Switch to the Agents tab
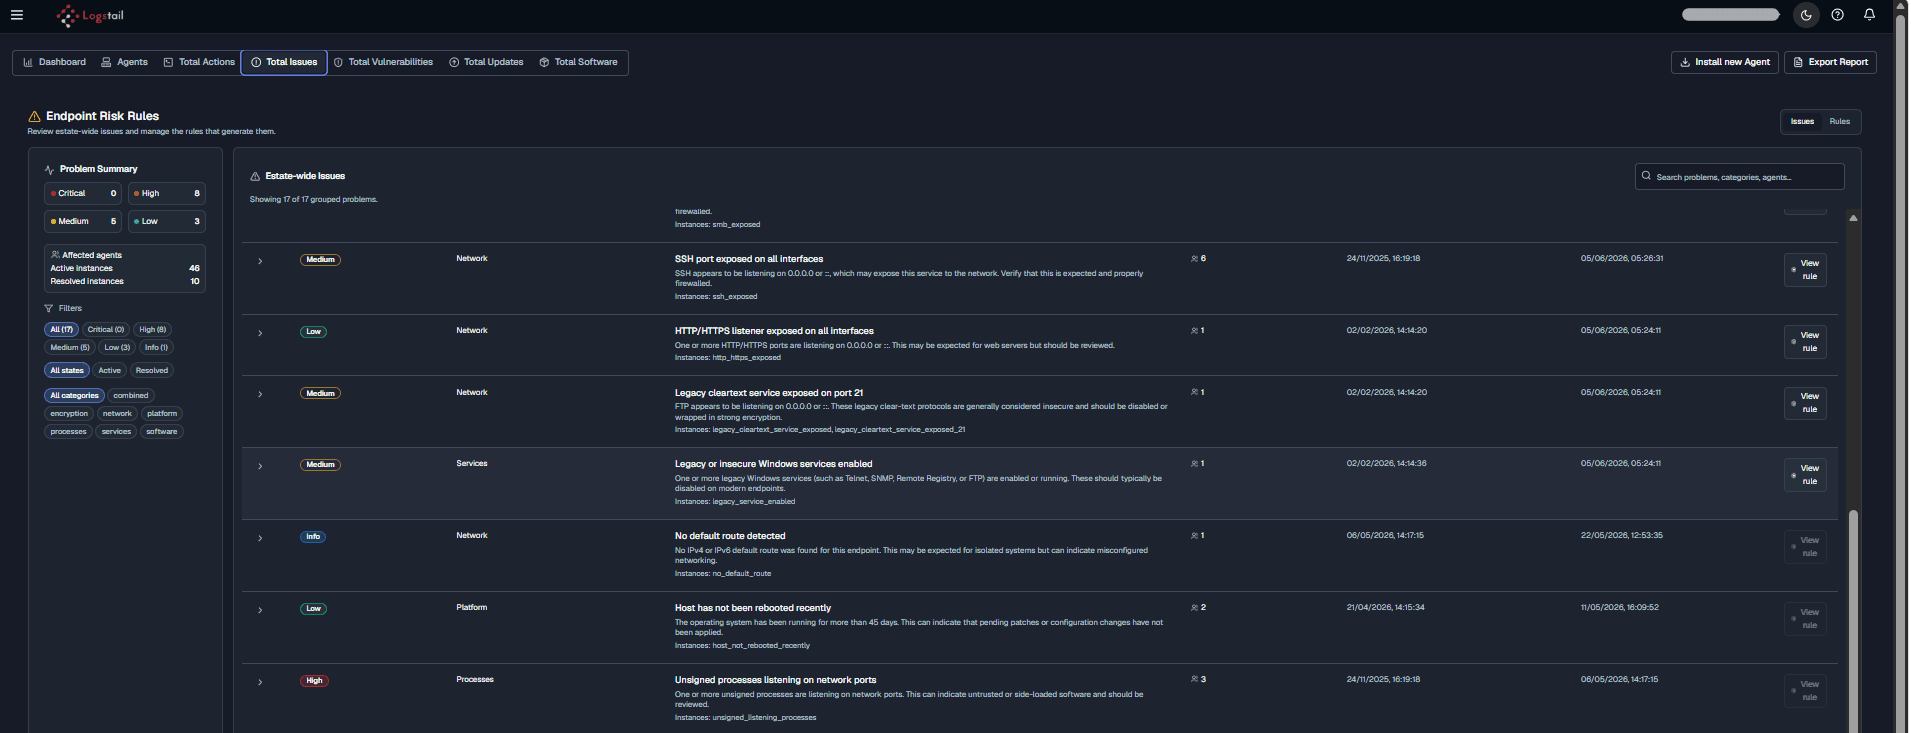 click(x=125, y=62)
